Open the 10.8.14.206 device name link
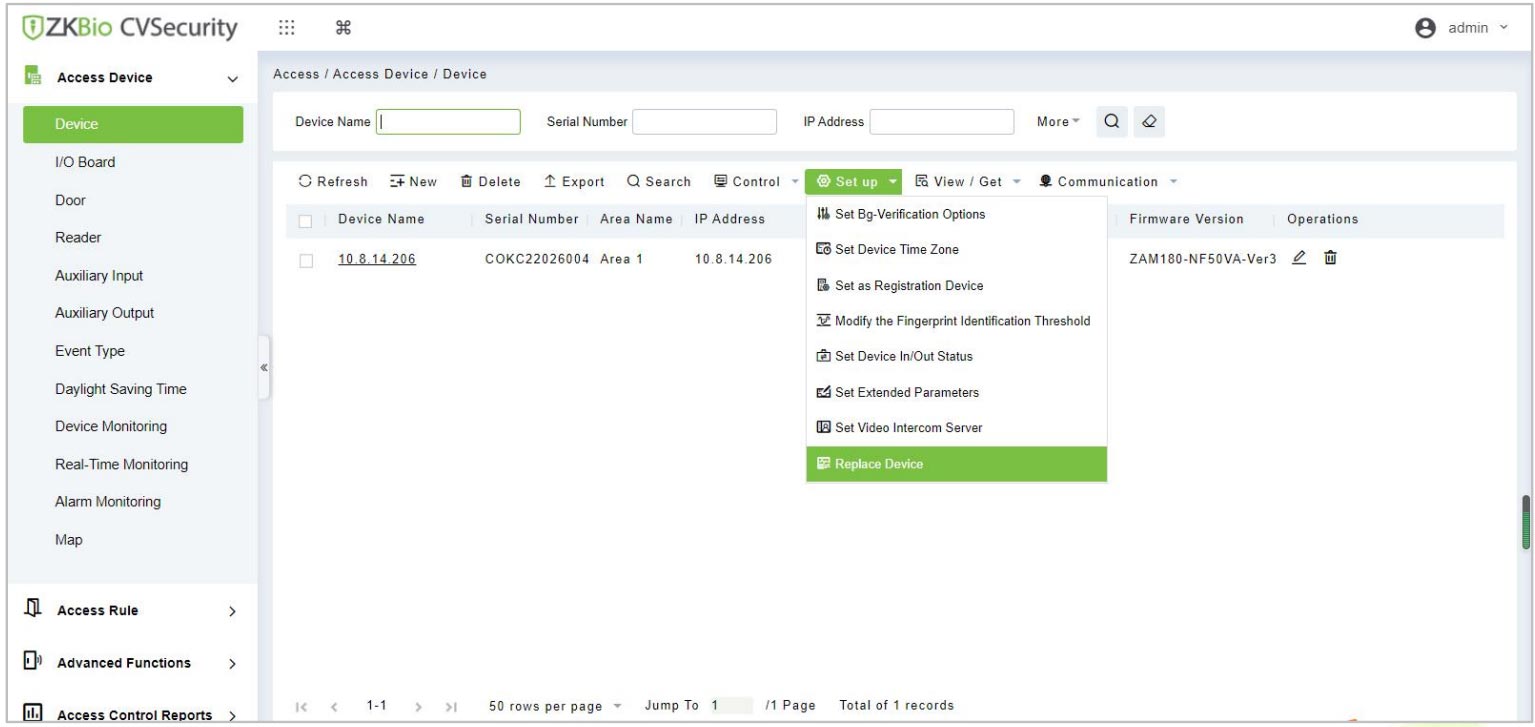 click(377, 260)
